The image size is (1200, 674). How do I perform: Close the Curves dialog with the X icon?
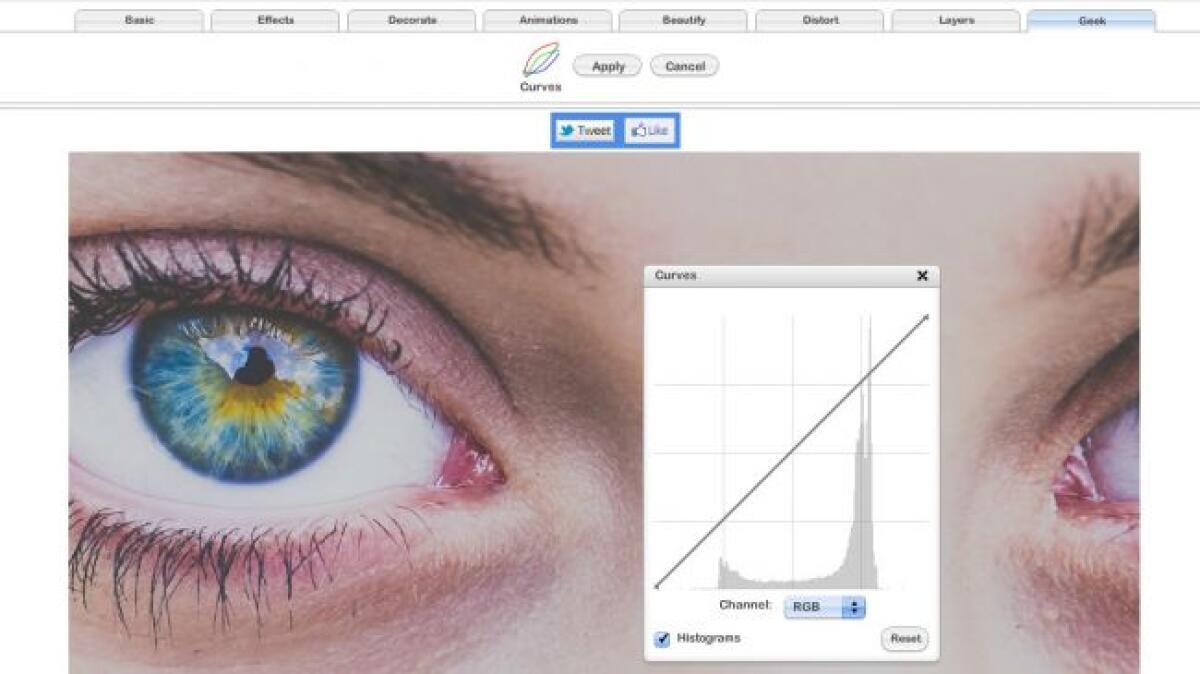(x=921, y=276)
